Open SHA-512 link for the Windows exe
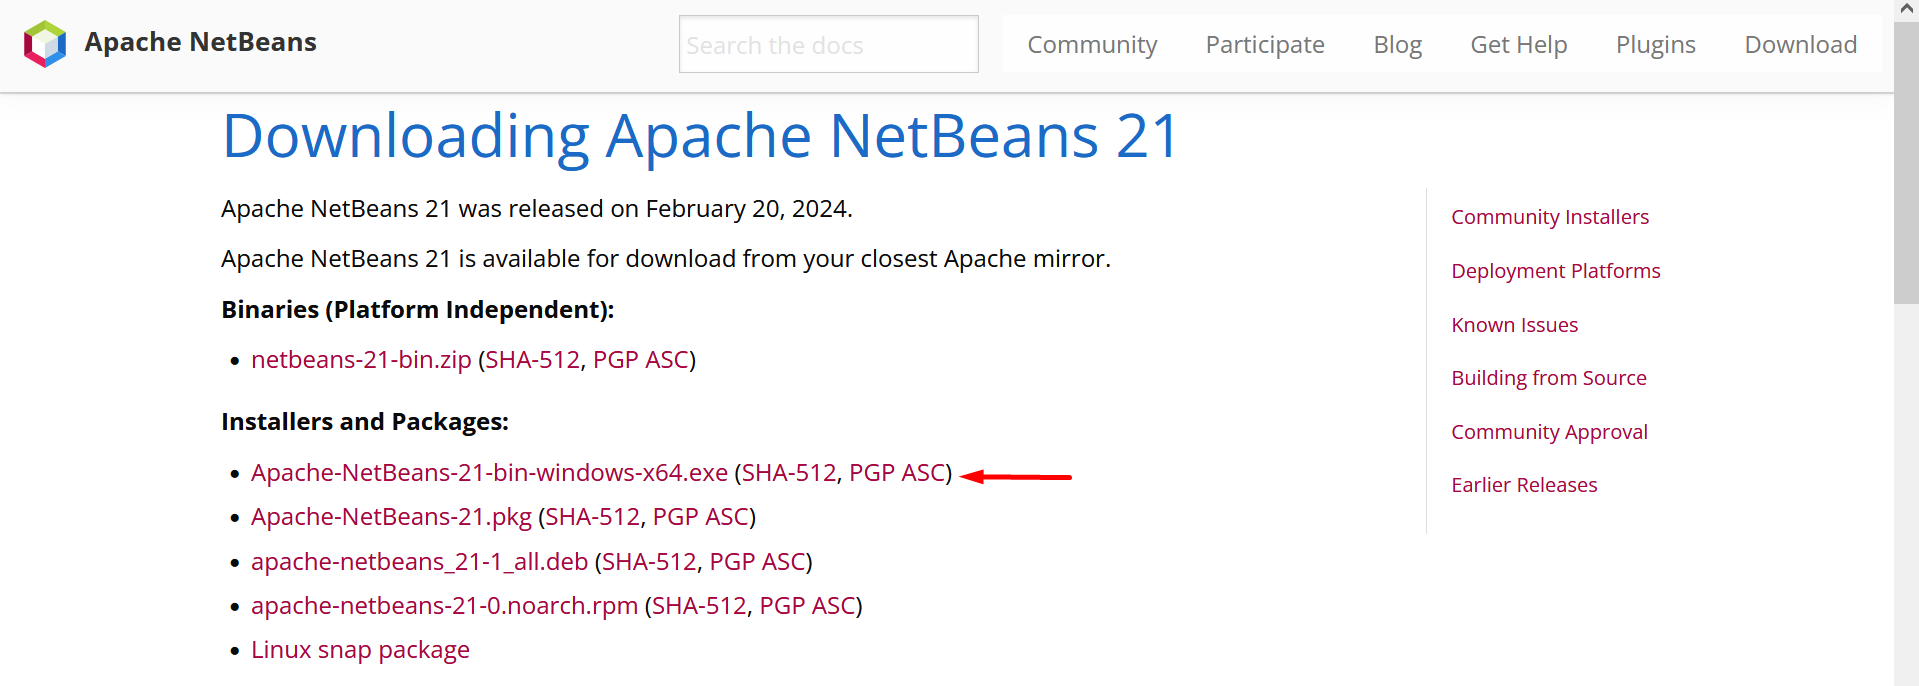 click(789, 473)
